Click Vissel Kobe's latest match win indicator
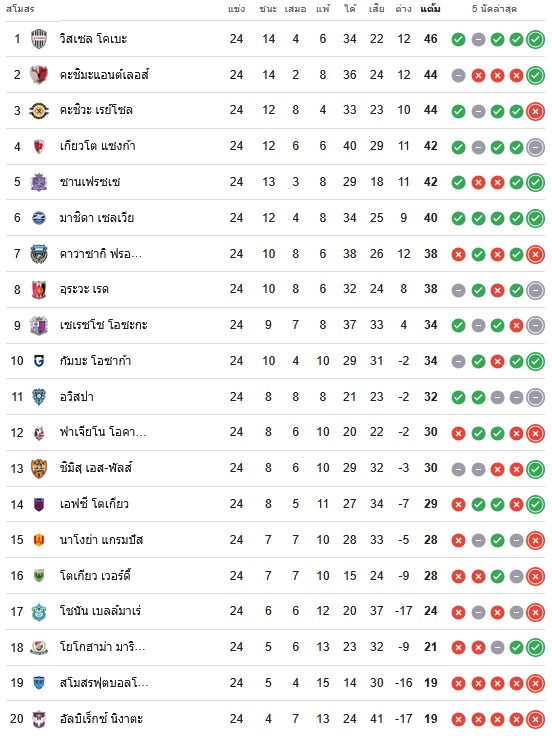 (x=535, y=39)
